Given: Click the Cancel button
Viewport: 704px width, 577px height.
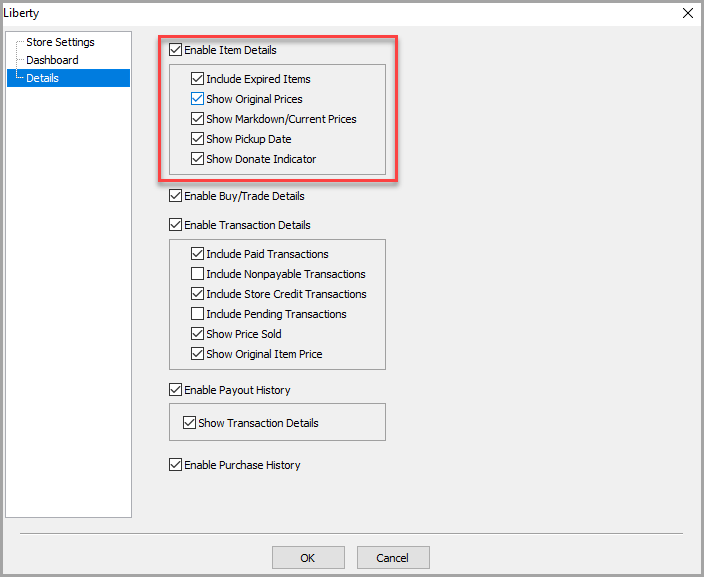Looking at the screenshot, I should (393, 558).
